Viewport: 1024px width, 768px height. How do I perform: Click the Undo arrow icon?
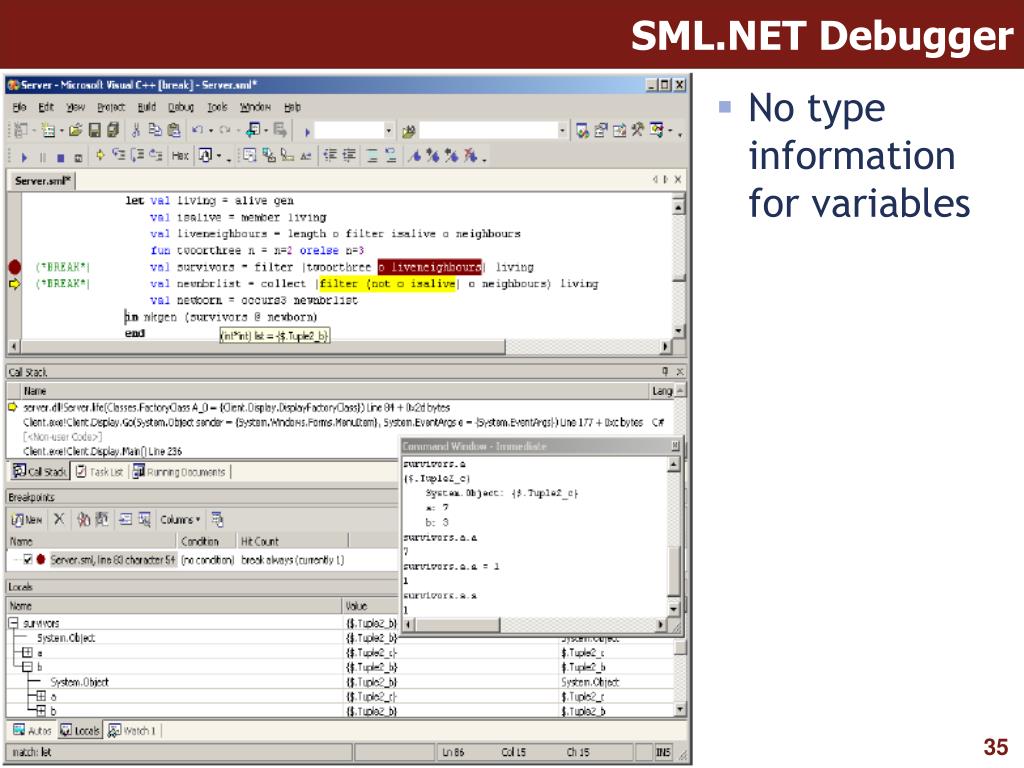pyautogui.click(x=197, y=131)
